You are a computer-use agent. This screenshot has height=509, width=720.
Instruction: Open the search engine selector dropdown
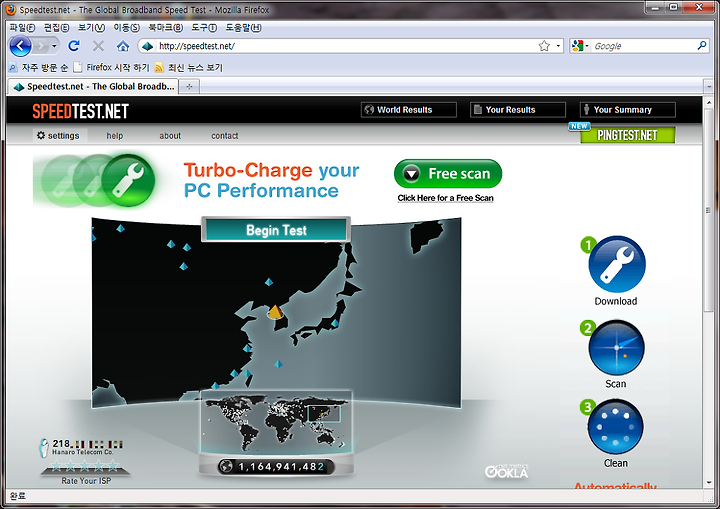pos(580,46)
